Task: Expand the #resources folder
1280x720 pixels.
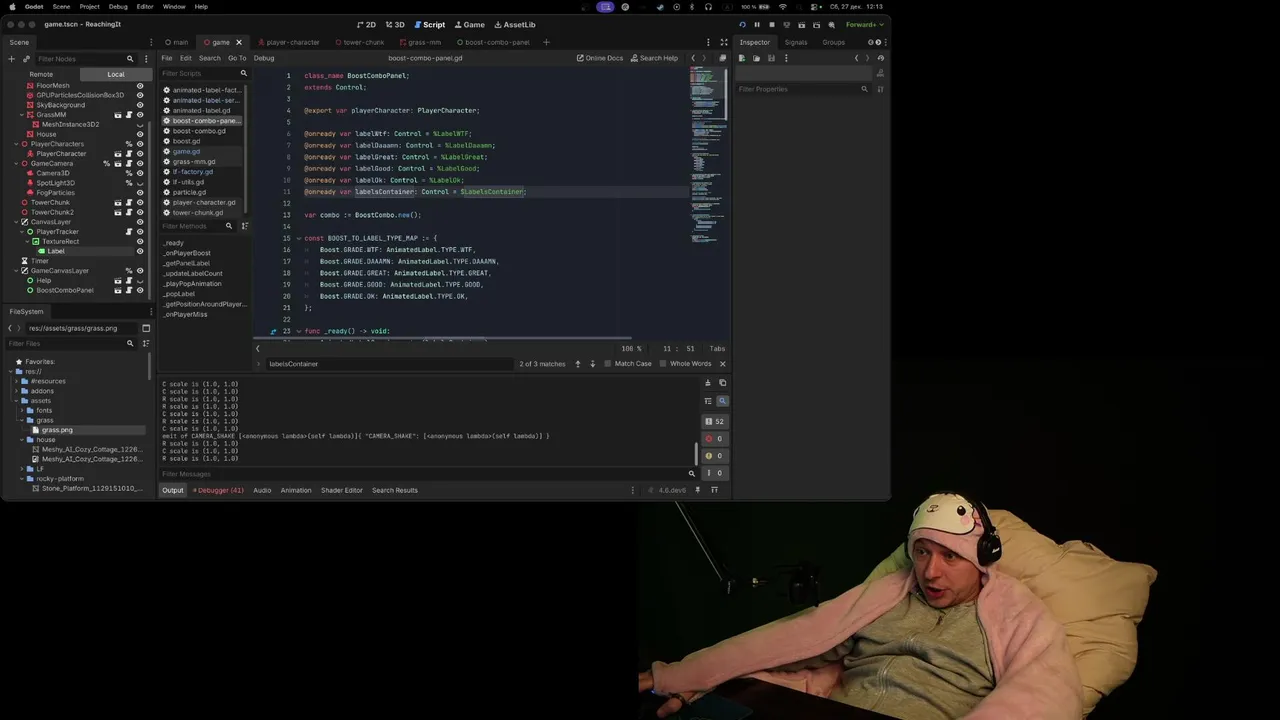Action: coord(16,381)
